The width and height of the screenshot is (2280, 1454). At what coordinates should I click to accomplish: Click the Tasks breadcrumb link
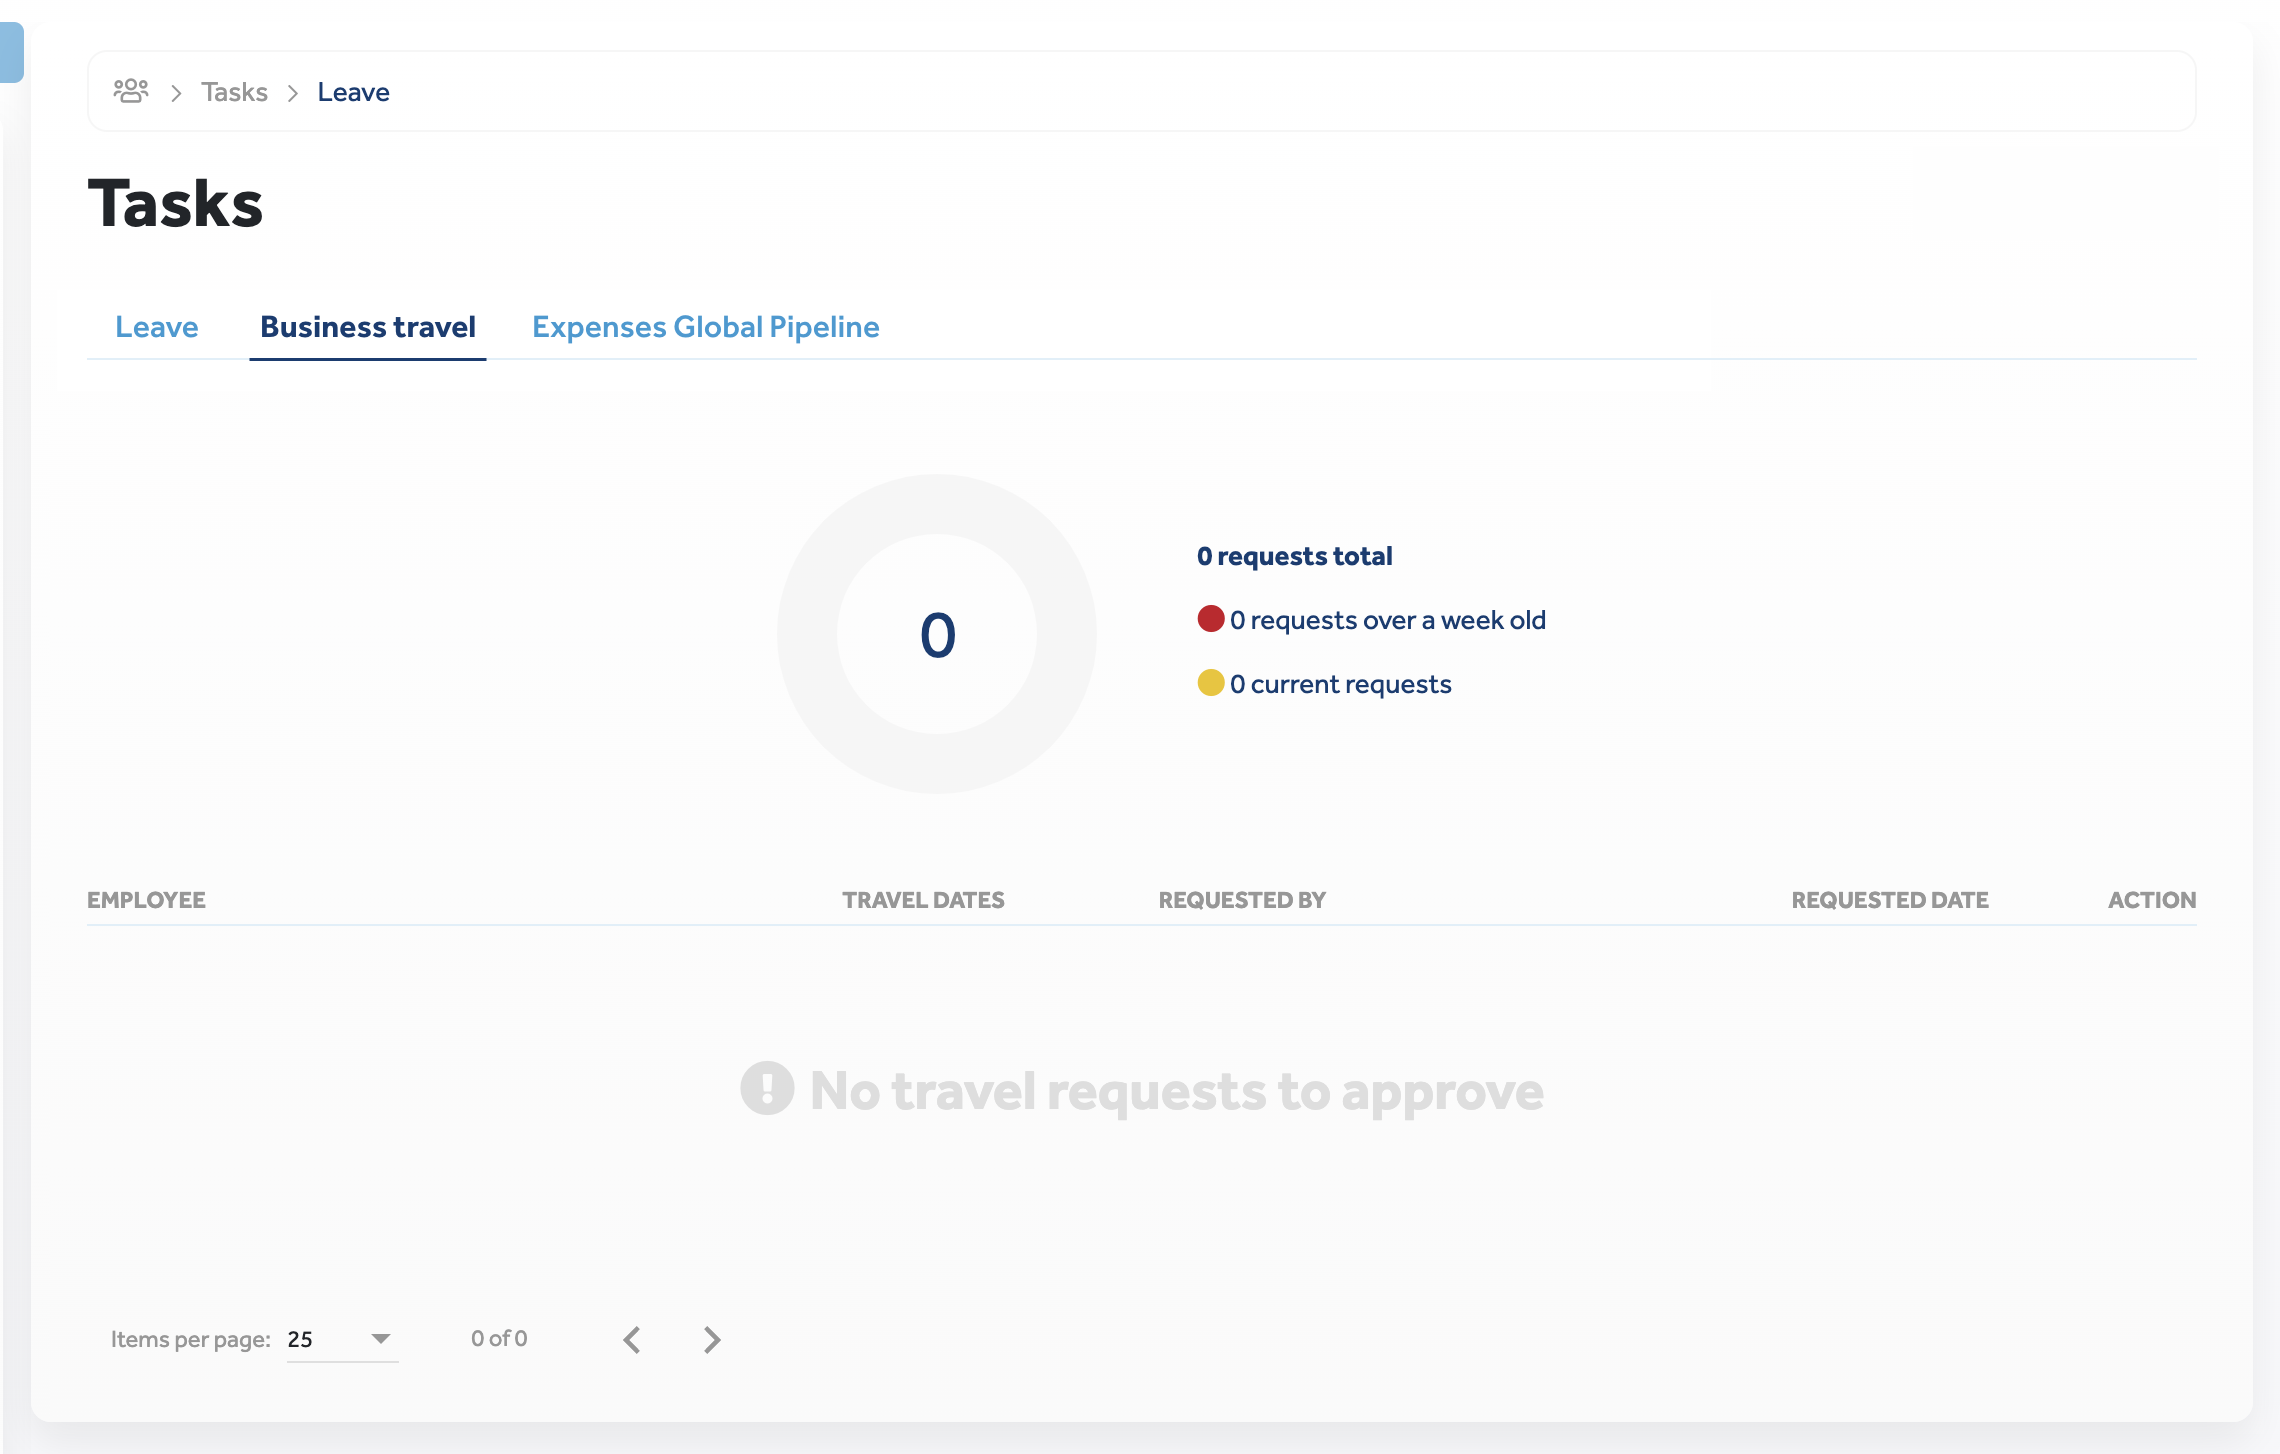pyautogui.click(x=234, y=92)
